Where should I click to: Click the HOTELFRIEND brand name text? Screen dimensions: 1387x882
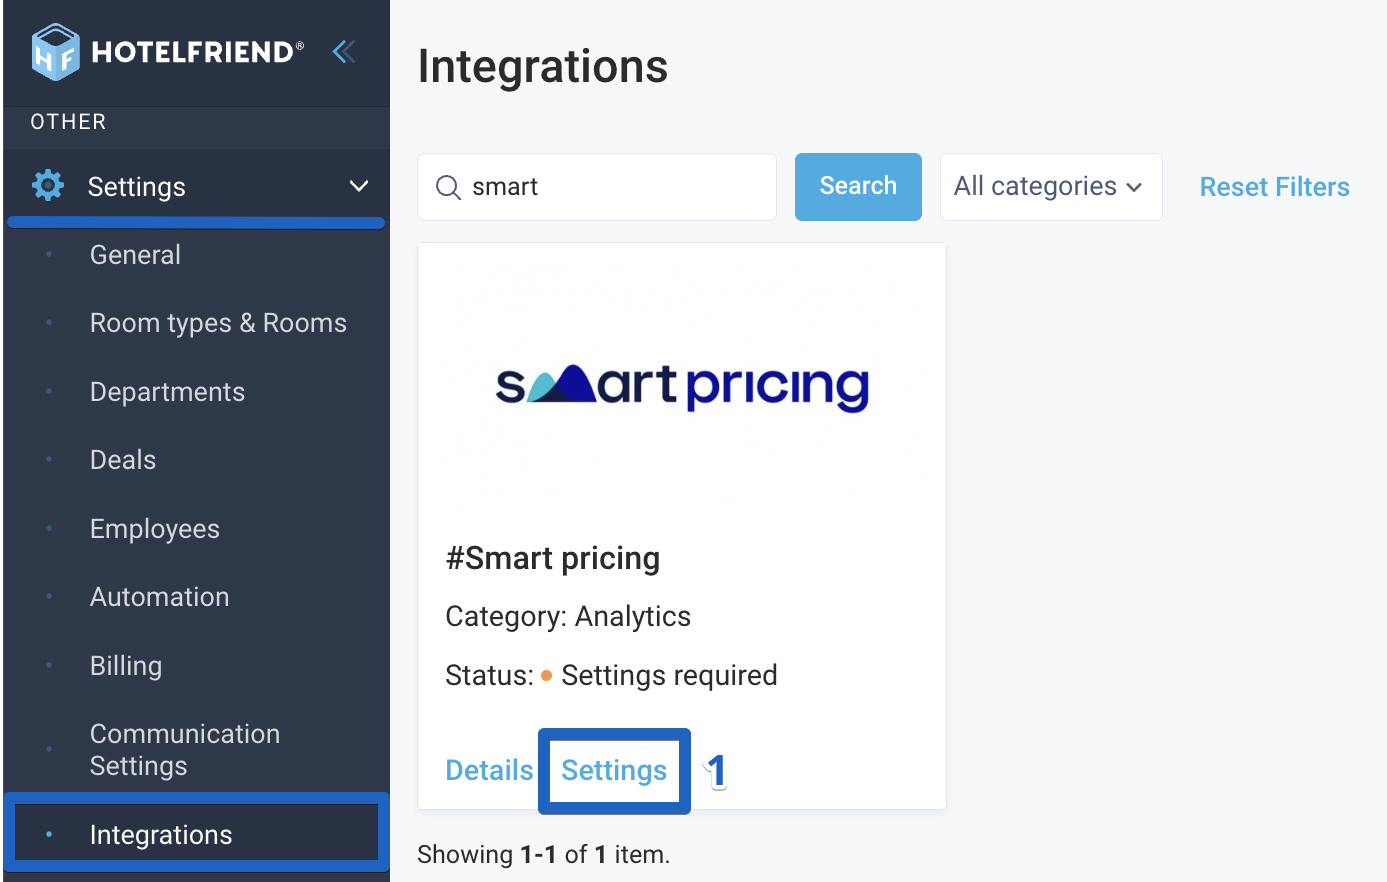198,52
